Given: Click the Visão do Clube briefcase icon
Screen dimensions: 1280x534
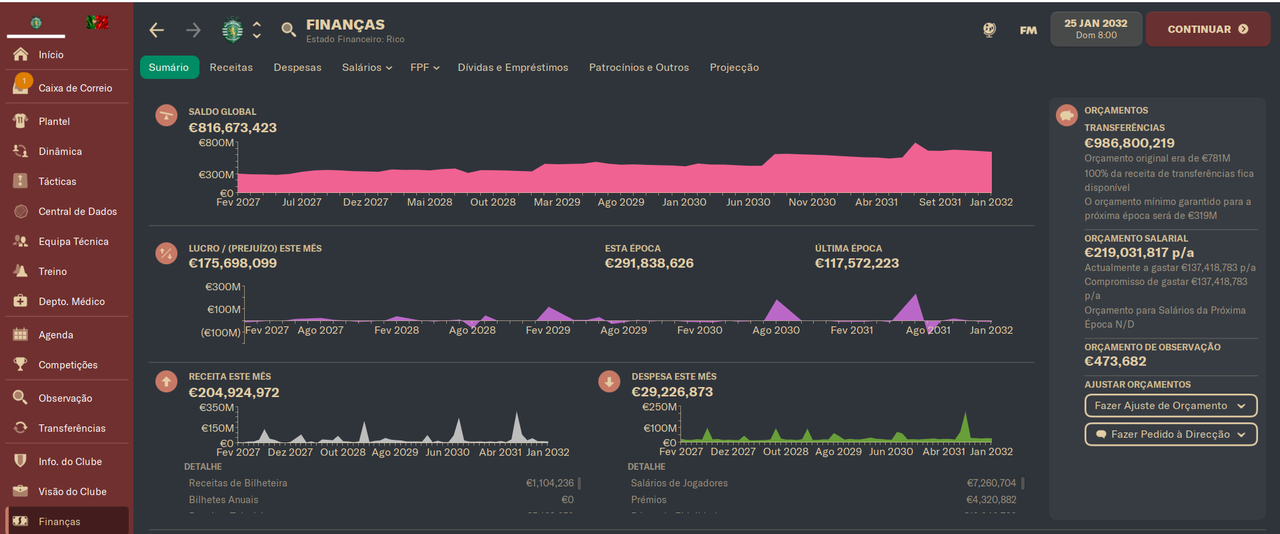Looking at the screenshot, I should [x=20, y=491].
